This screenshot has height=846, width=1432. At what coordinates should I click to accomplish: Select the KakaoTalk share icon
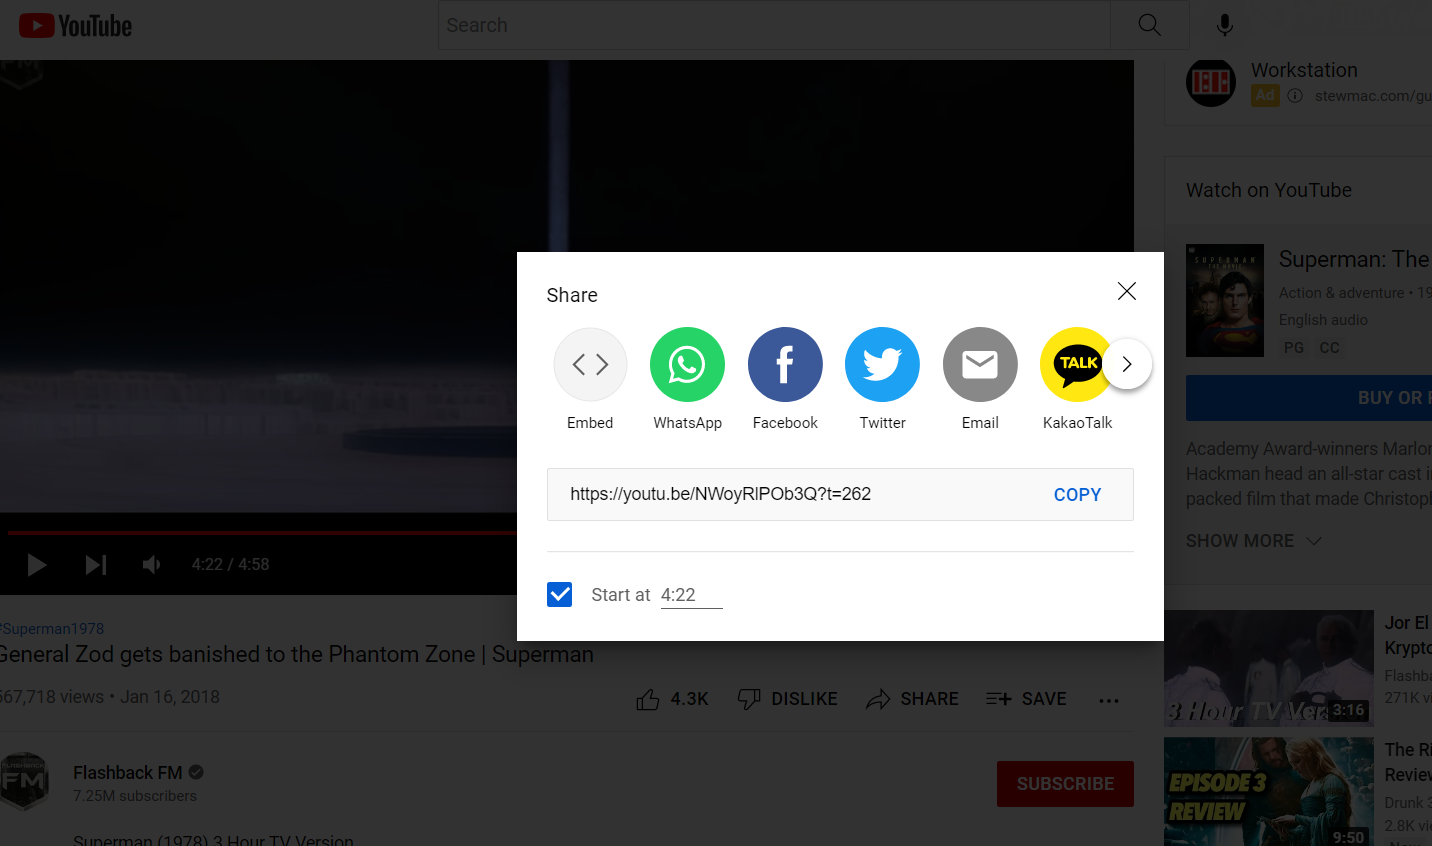point(1076,365)
